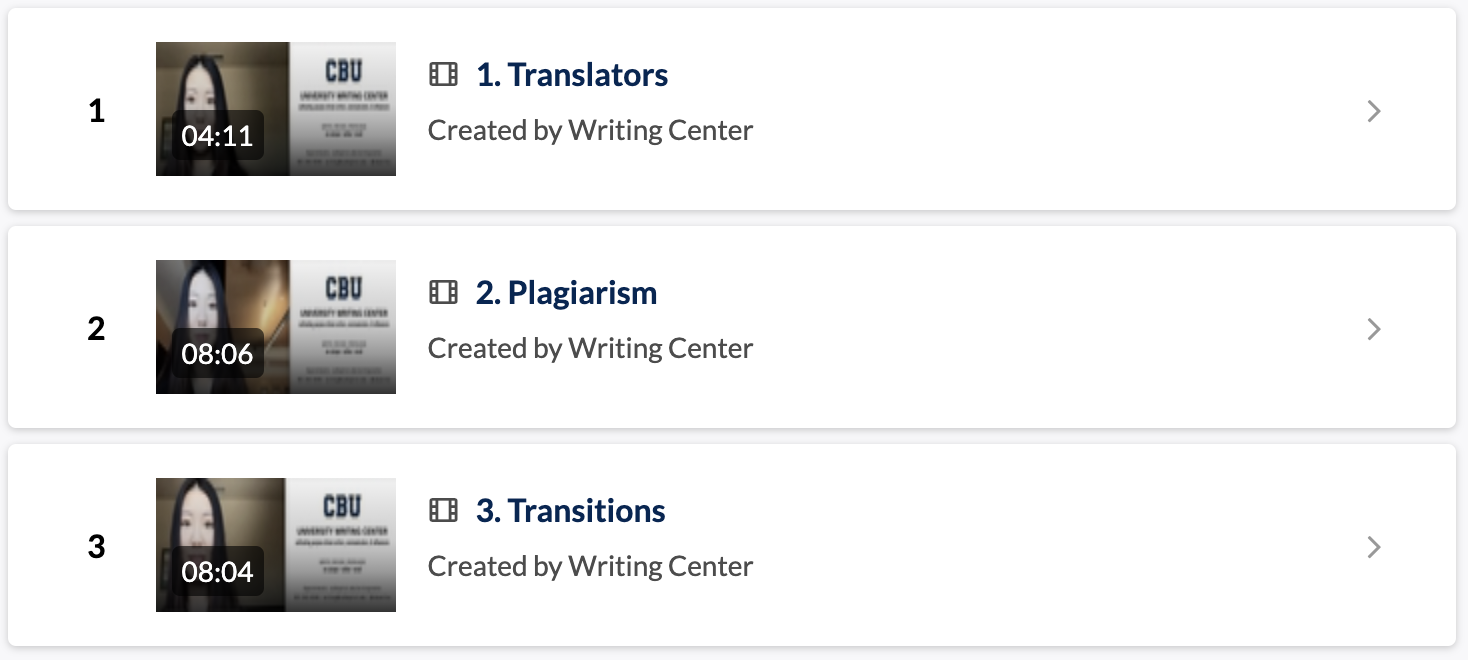Click the film icon beside 1. Translators
Viewport: 1468px width, 660px height.
click(443, 74)
